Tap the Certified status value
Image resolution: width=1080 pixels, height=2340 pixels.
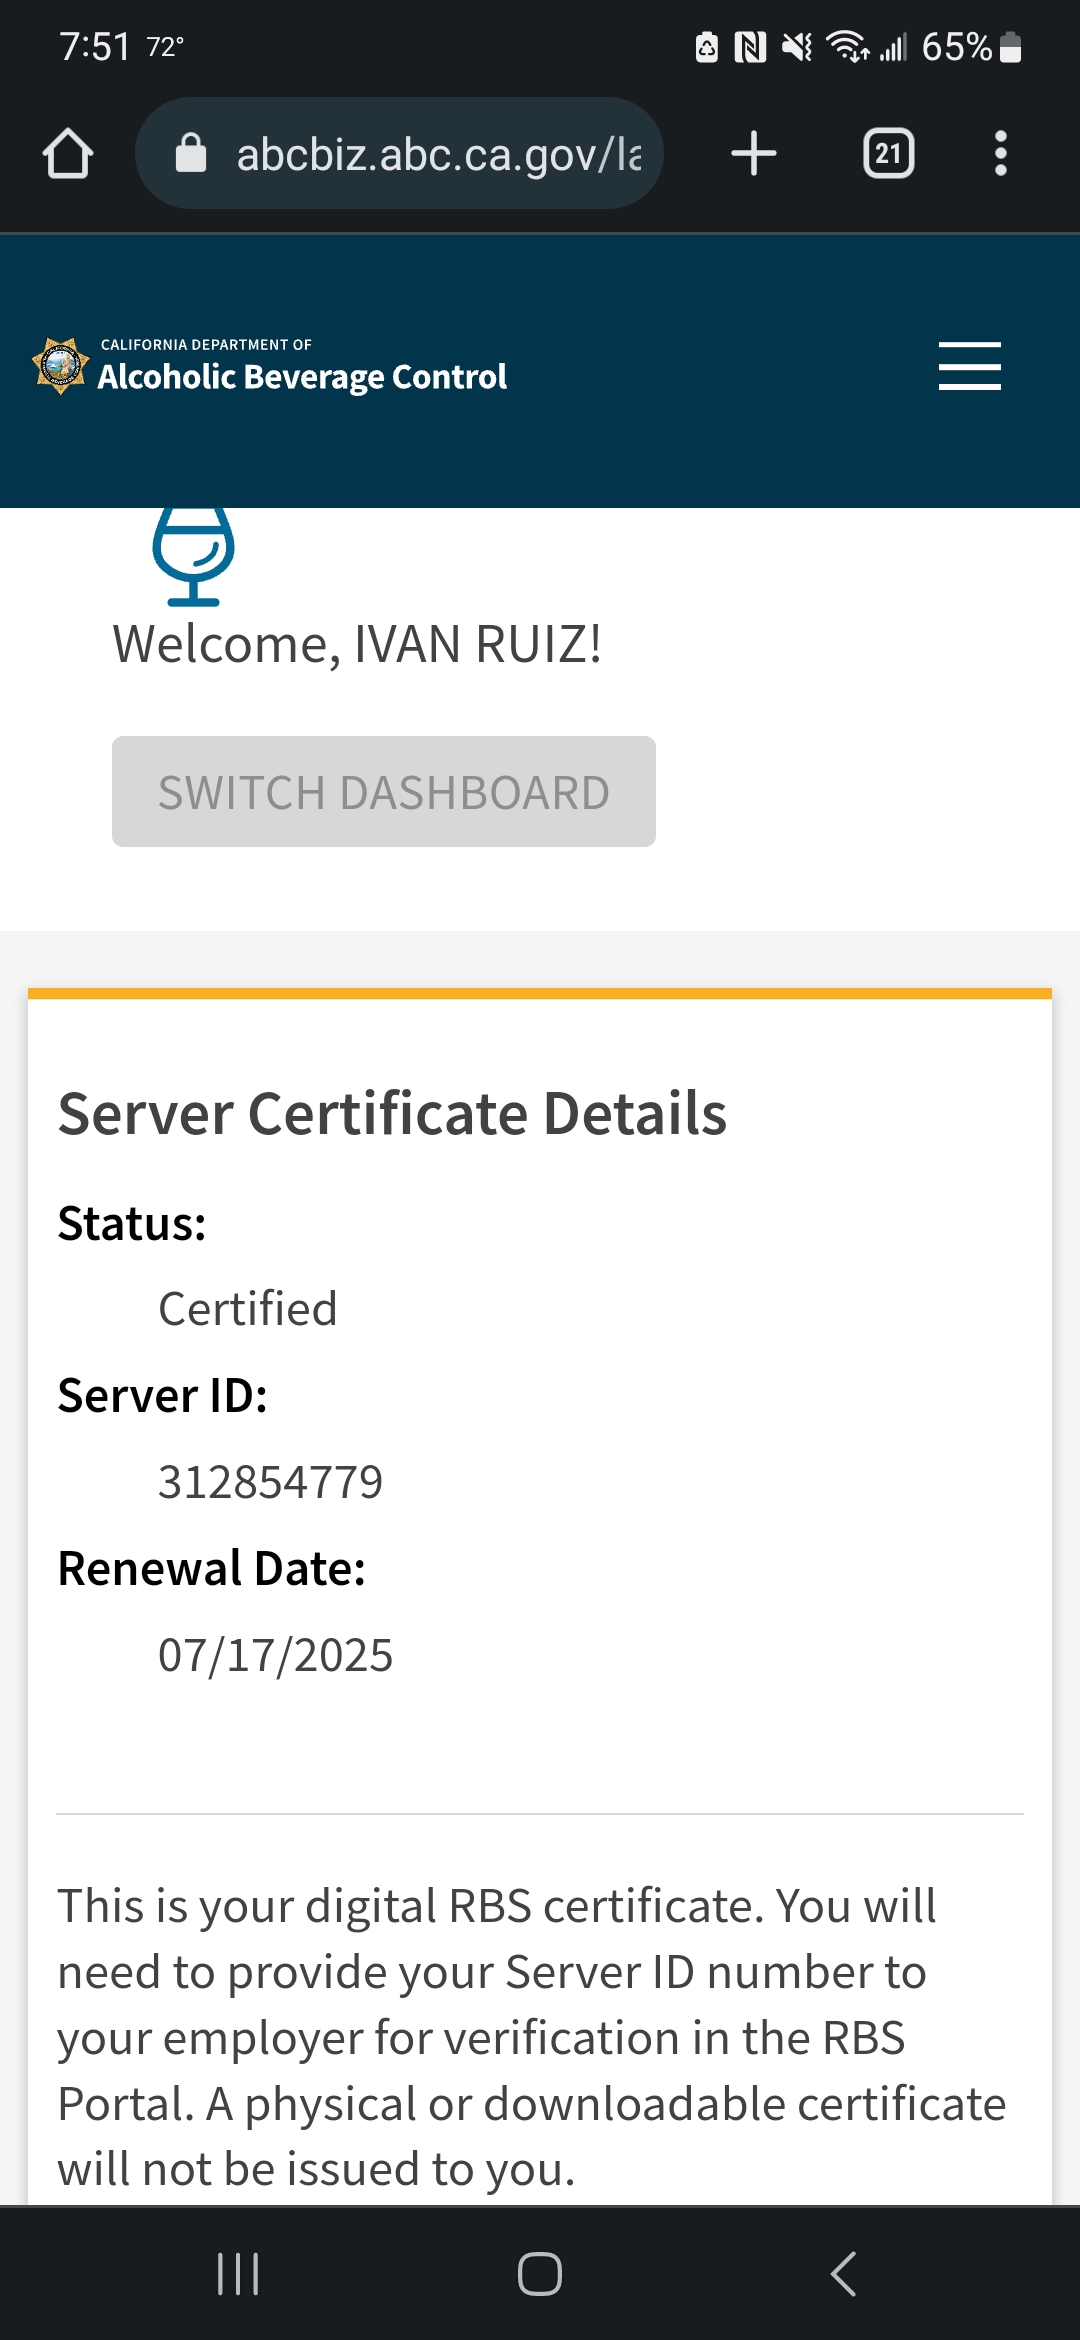pos(248,1309)
